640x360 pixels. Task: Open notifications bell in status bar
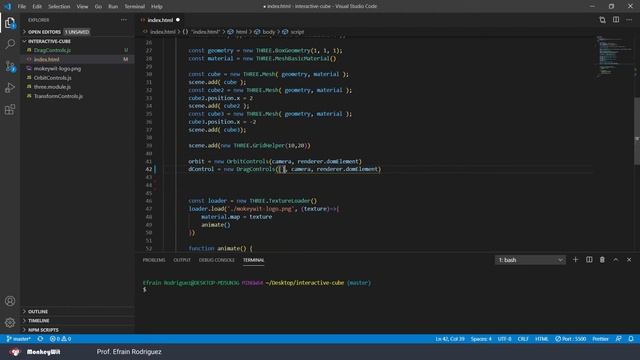(x=631, y=339)
